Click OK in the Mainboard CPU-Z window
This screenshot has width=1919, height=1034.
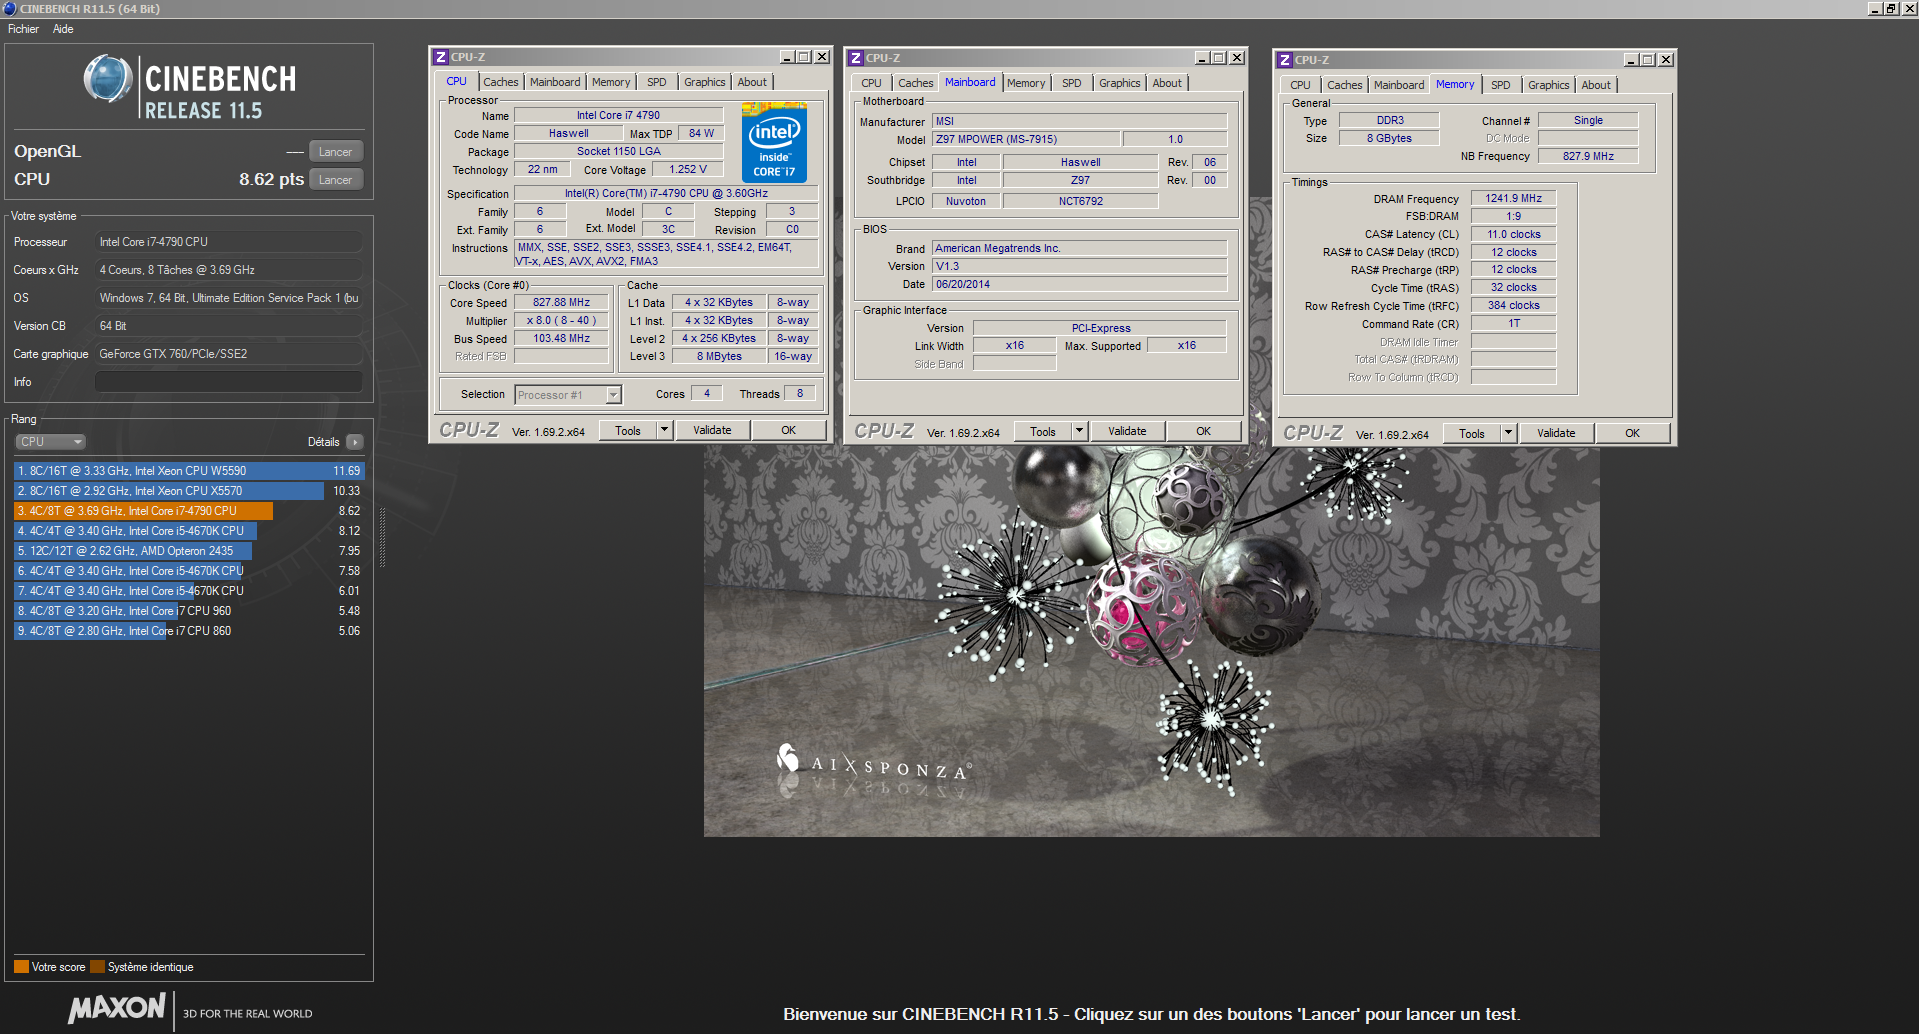pyautogui.click(x=1203, y=431)
